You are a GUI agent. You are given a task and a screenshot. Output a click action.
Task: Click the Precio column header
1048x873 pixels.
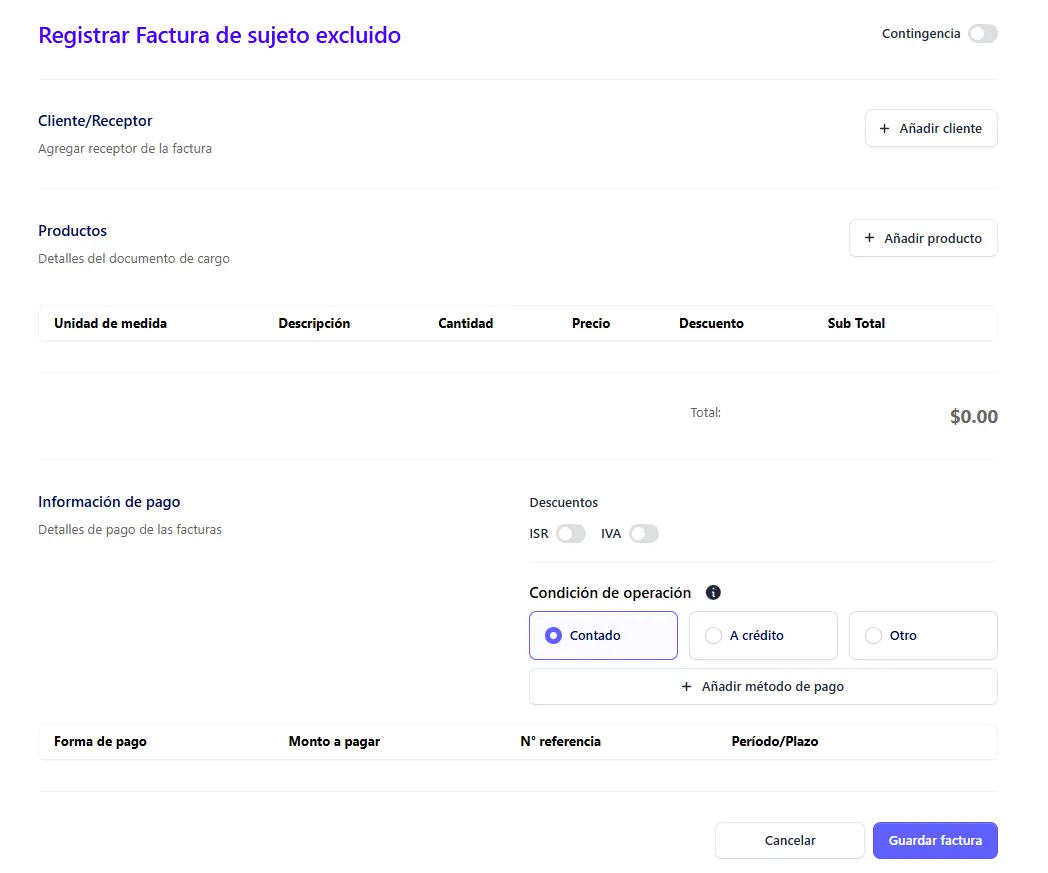click(x=590, y=324)
